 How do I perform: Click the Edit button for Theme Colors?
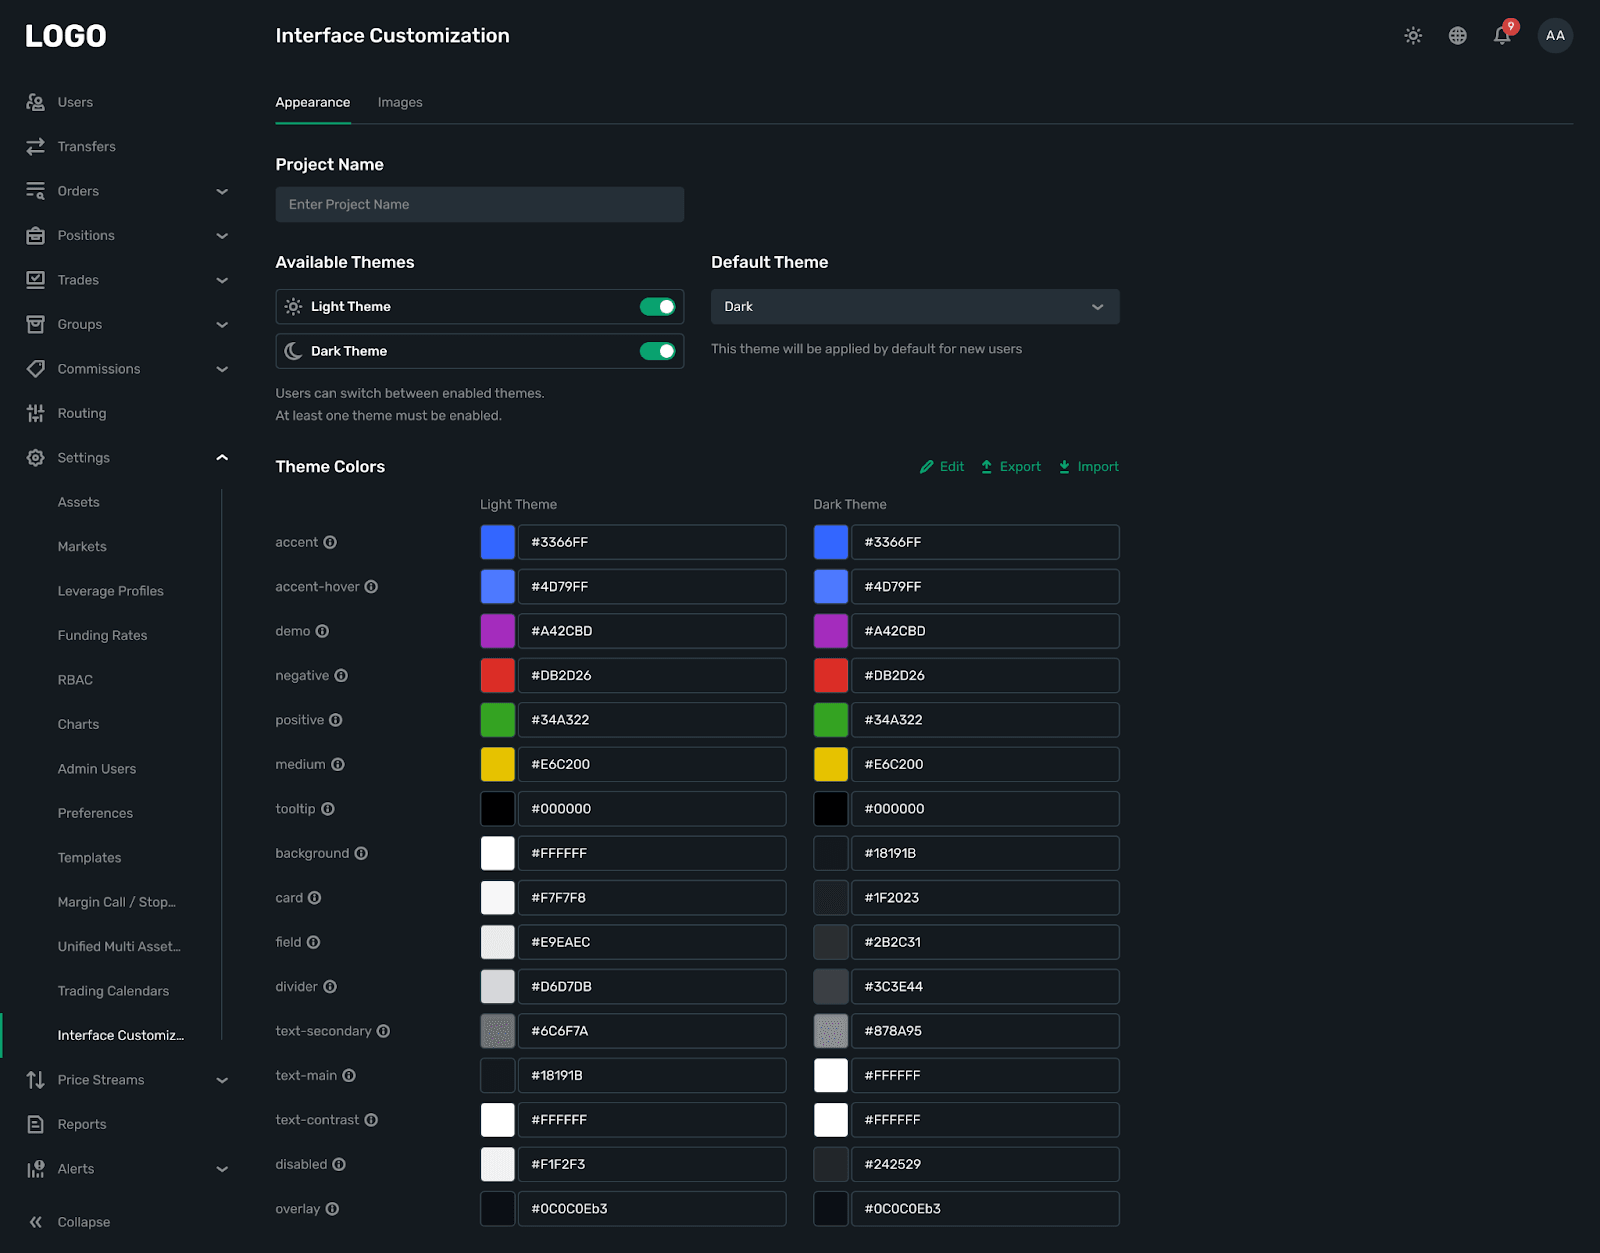pyautogui.click(x=941, y=466)
